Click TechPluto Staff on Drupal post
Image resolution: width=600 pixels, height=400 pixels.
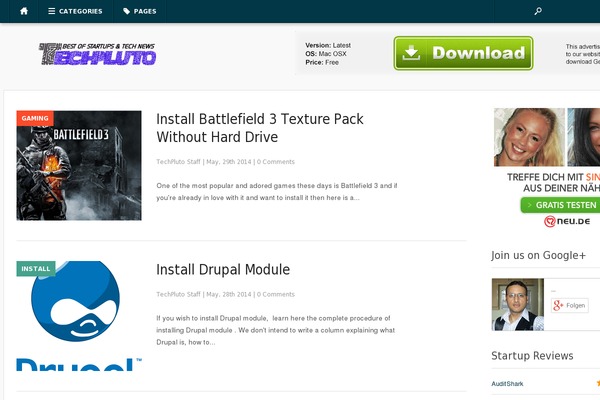click(x=178, y=294)
